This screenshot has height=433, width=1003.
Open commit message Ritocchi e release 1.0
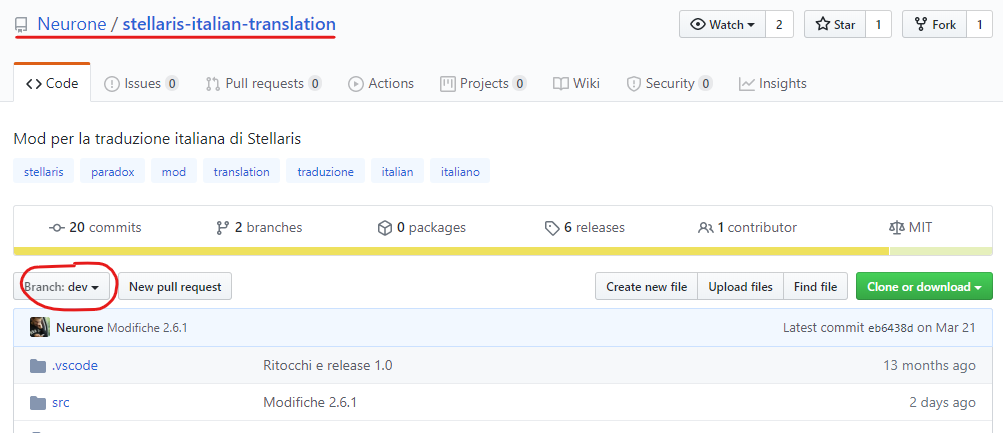click(x=328, y=366)
